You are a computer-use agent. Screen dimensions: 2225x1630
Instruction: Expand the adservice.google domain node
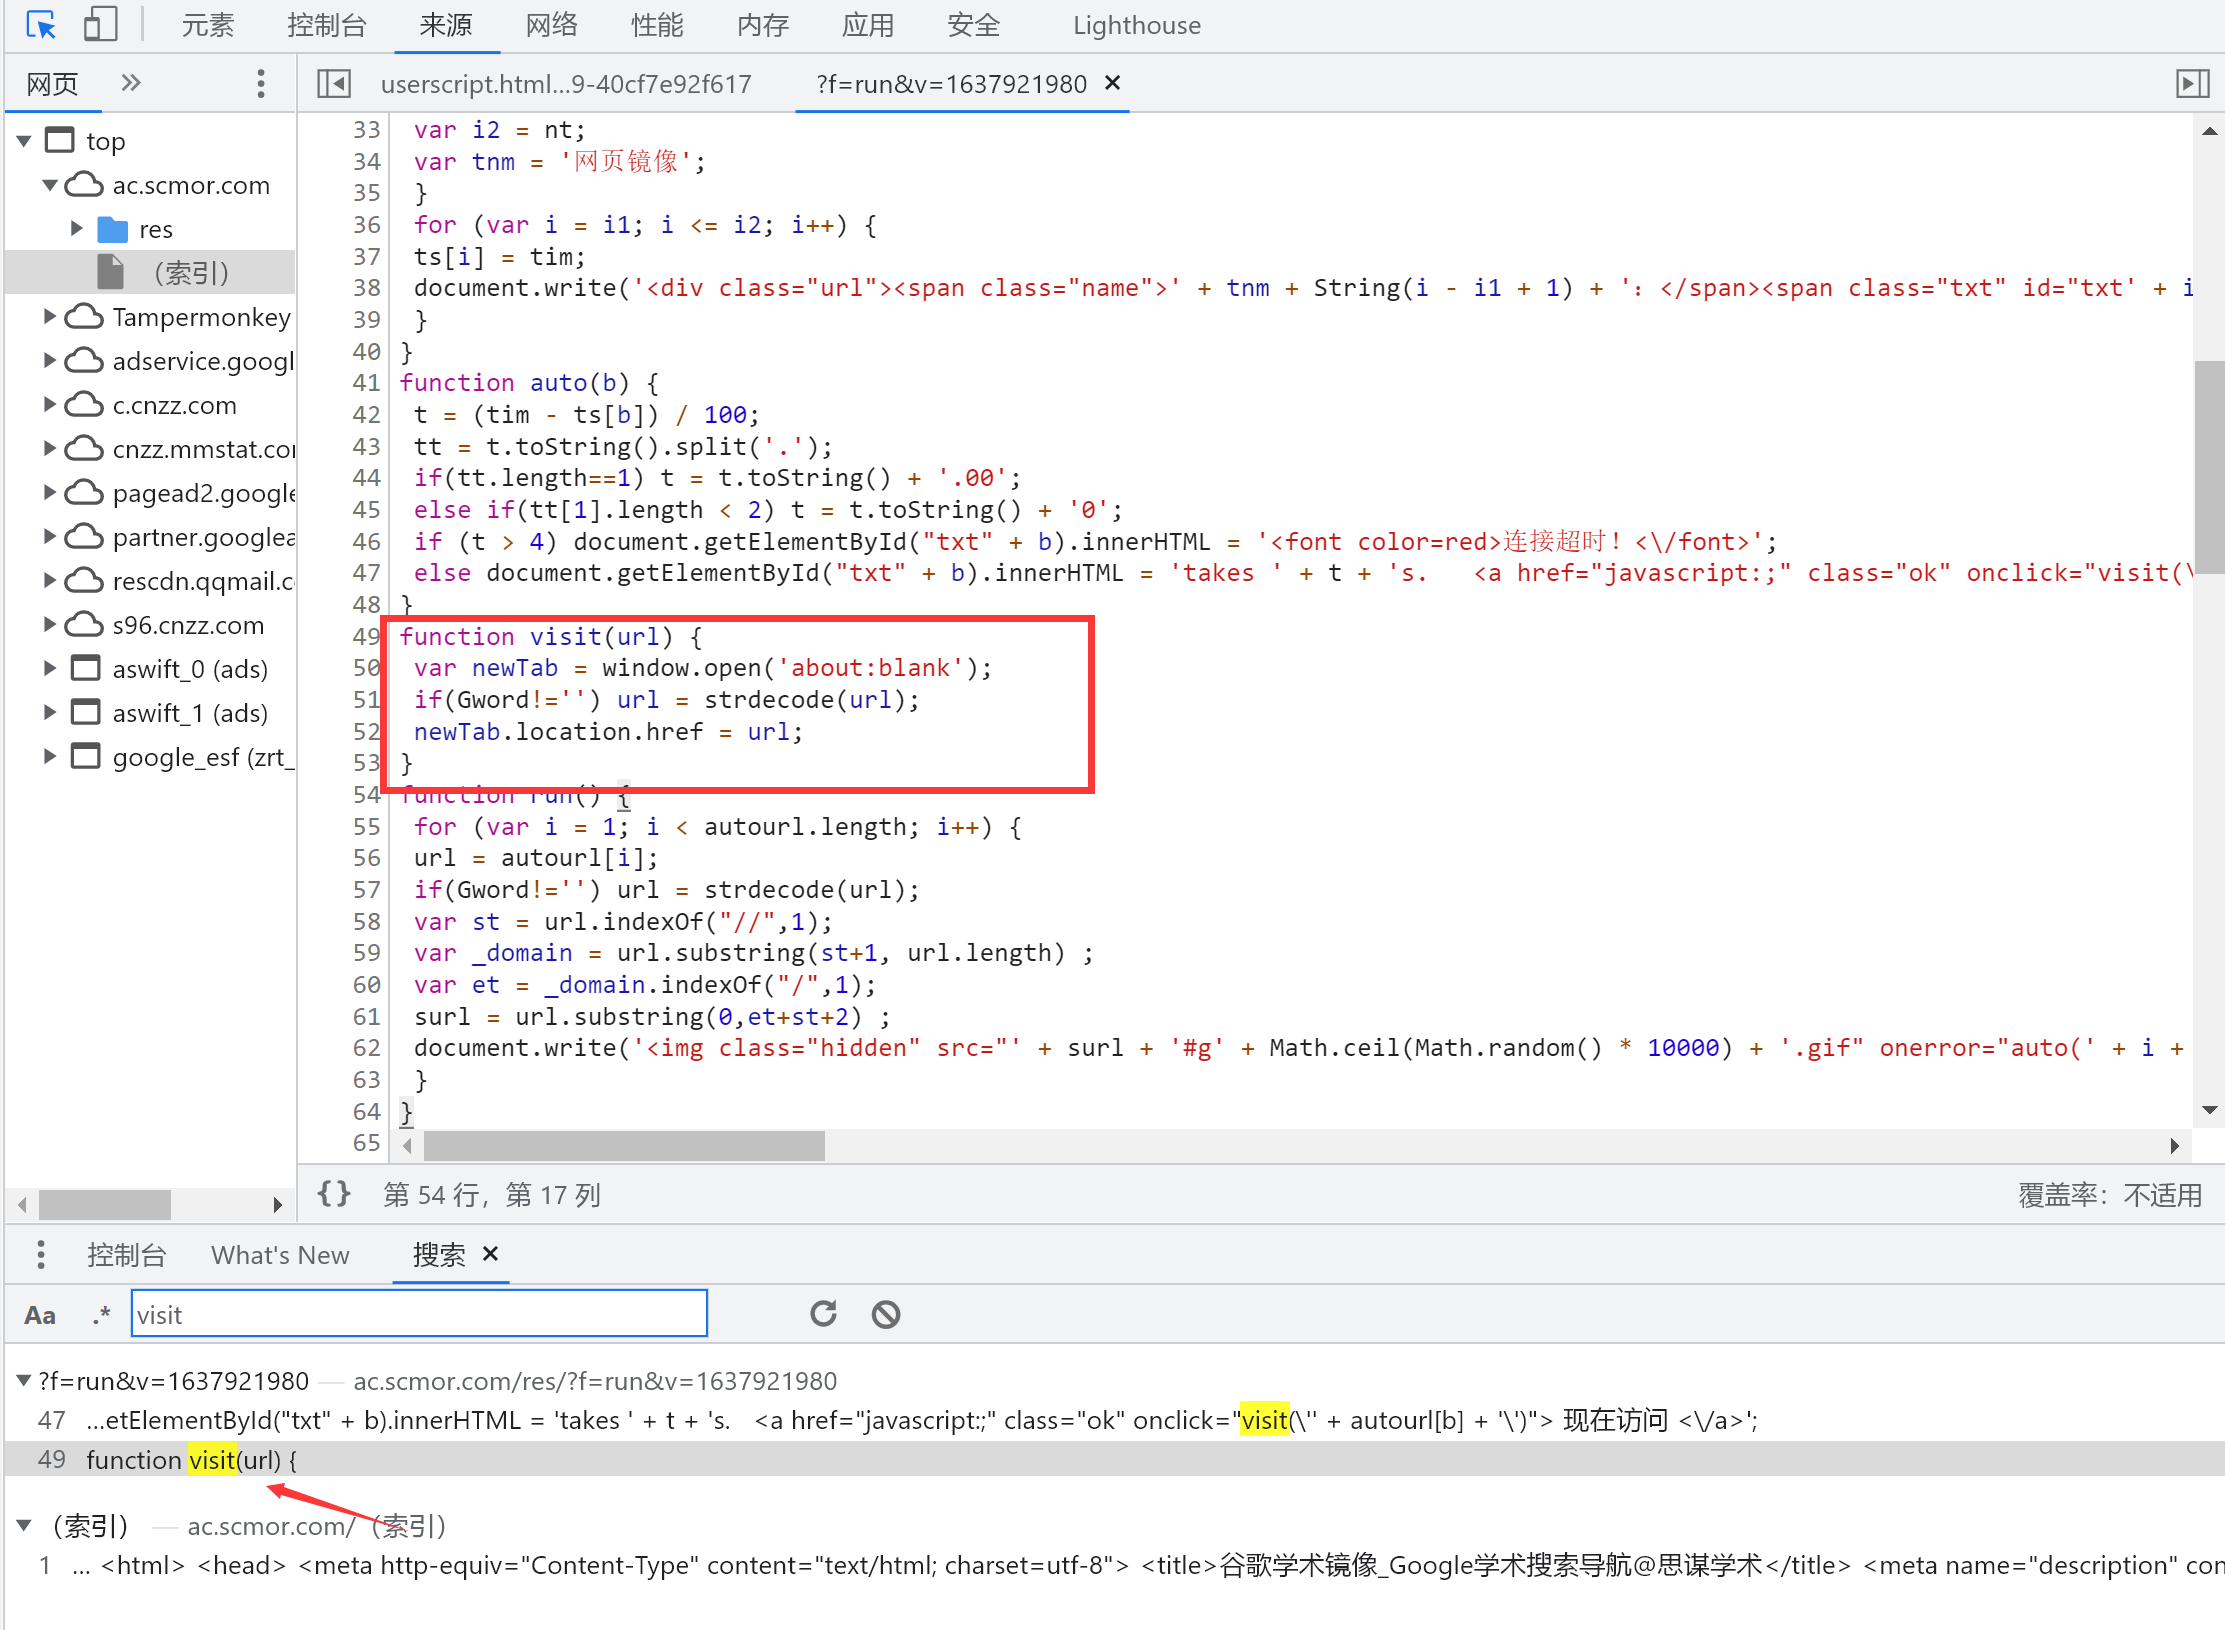pyautogui.click(x=49, y=361)
